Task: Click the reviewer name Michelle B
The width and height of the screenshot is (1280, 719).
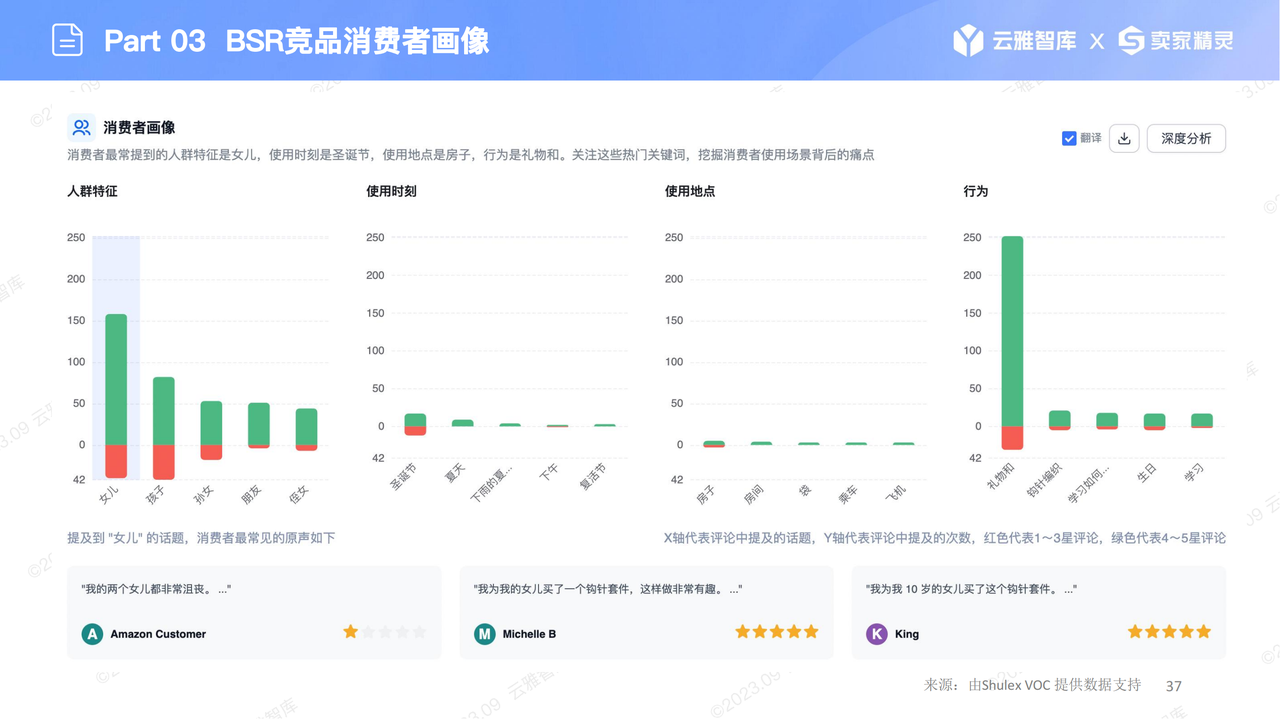Action: tap(529, 634)
